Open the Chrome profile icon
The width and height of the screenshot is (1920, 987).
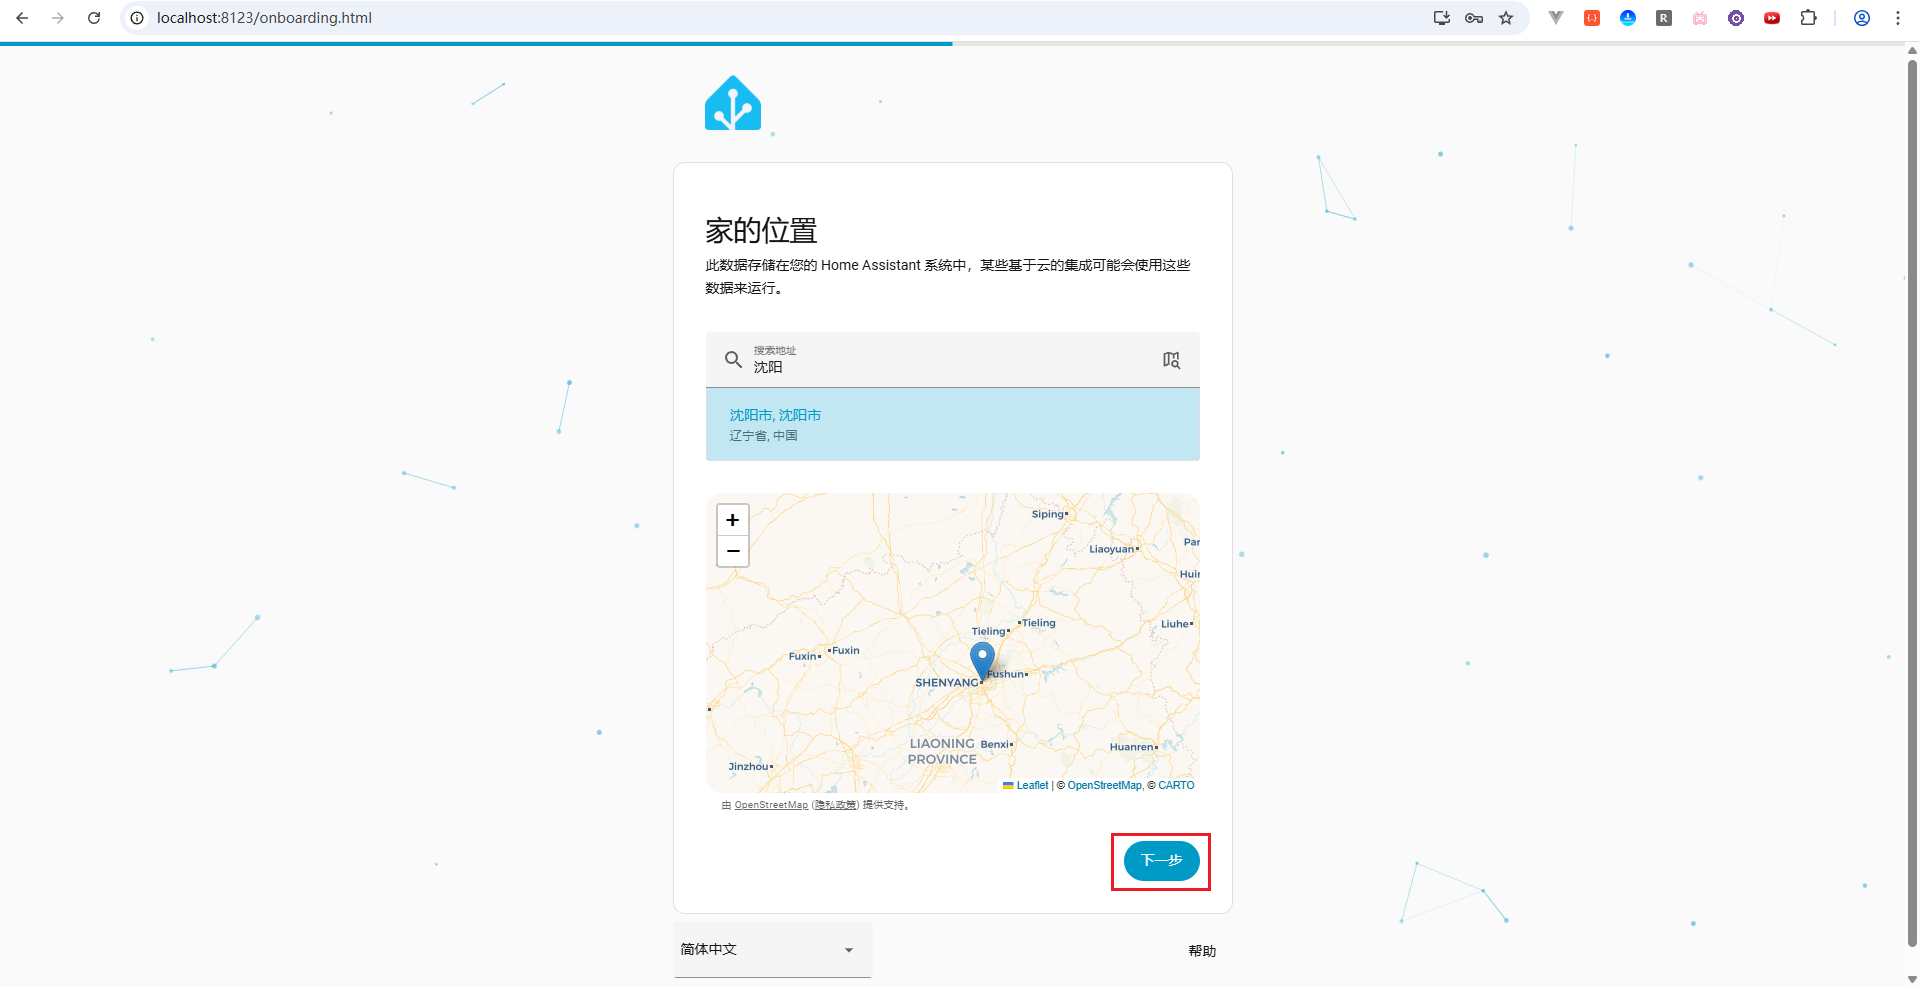click(x=1862, y=18)
